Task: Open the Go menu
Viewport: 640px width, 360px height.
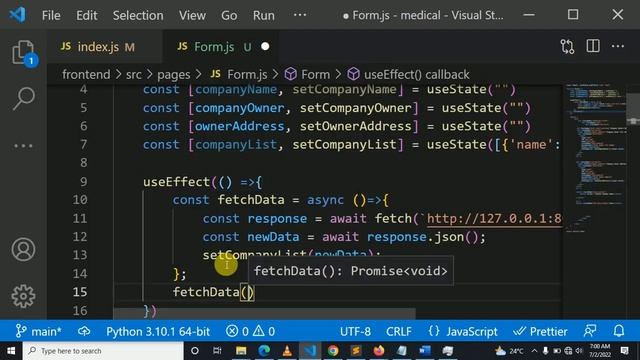Action: pyautogui.click(x=229, y=16)
